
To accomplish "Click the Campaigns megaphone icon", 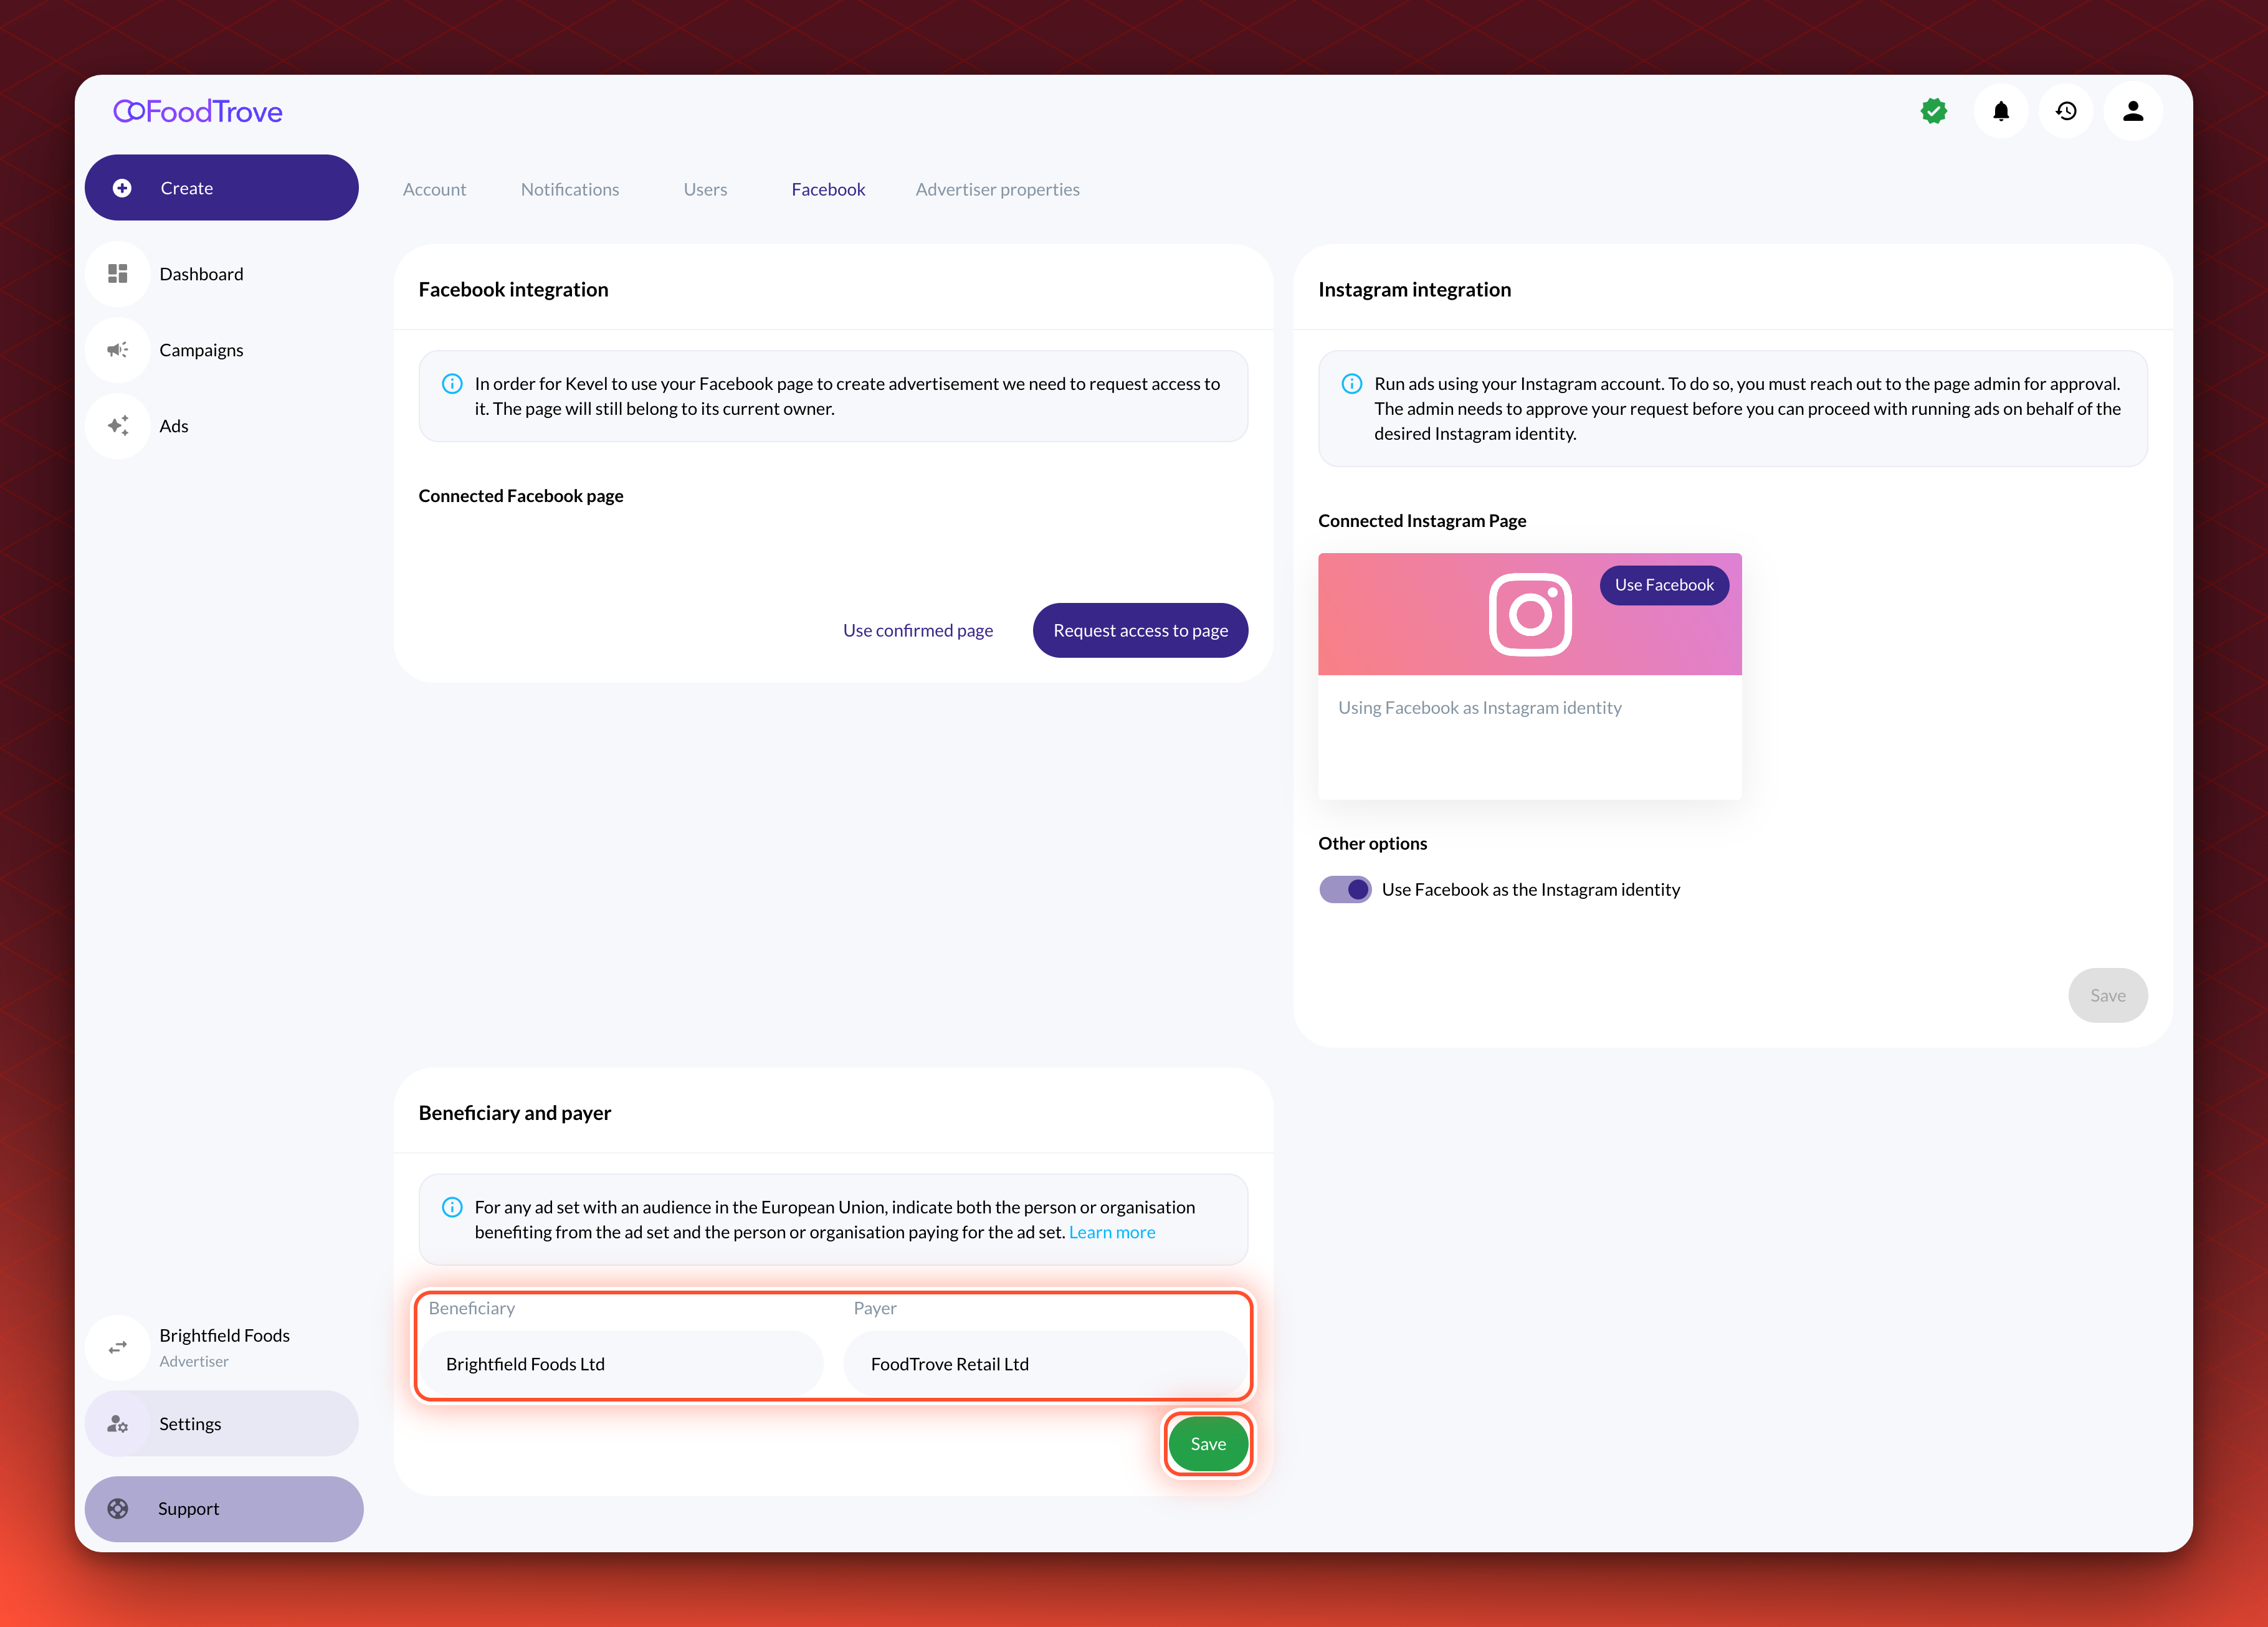I will tap(118, 350).
